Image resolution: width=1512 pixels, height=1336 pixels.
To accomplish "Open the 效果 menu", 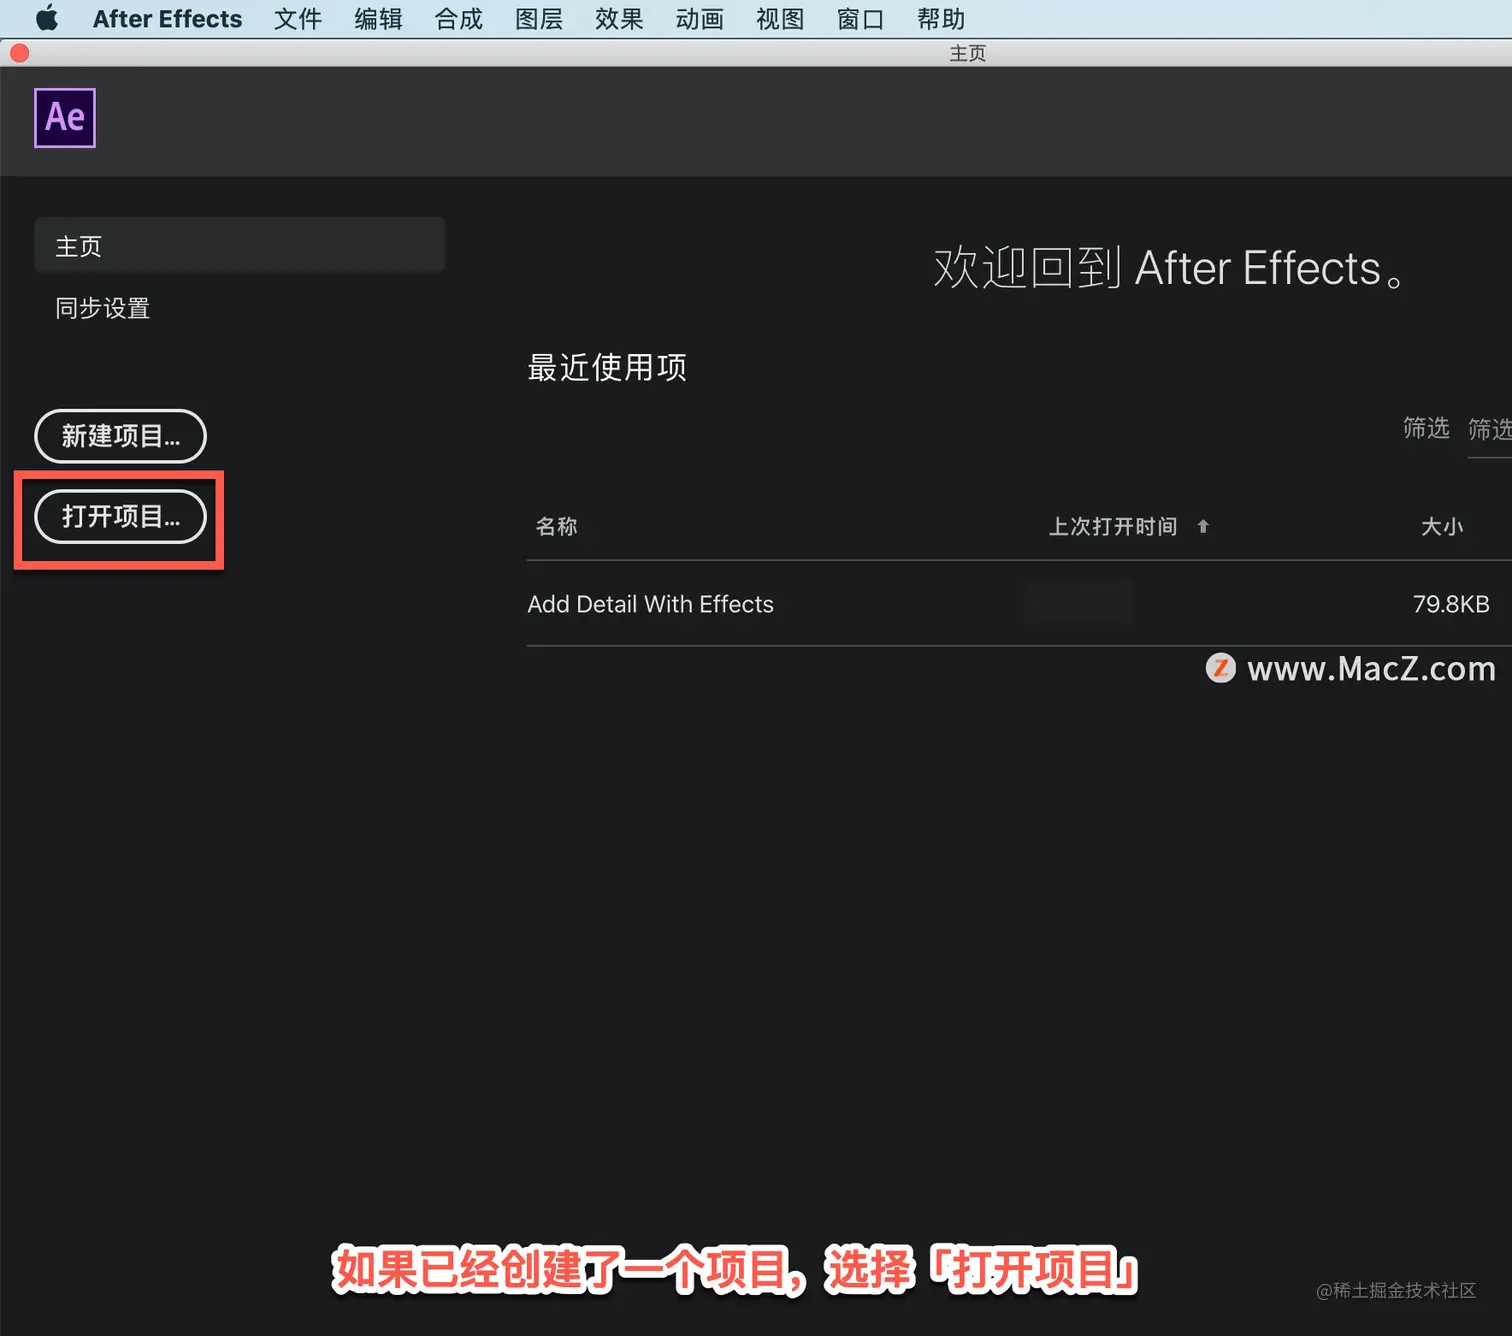I will point(619,19).
